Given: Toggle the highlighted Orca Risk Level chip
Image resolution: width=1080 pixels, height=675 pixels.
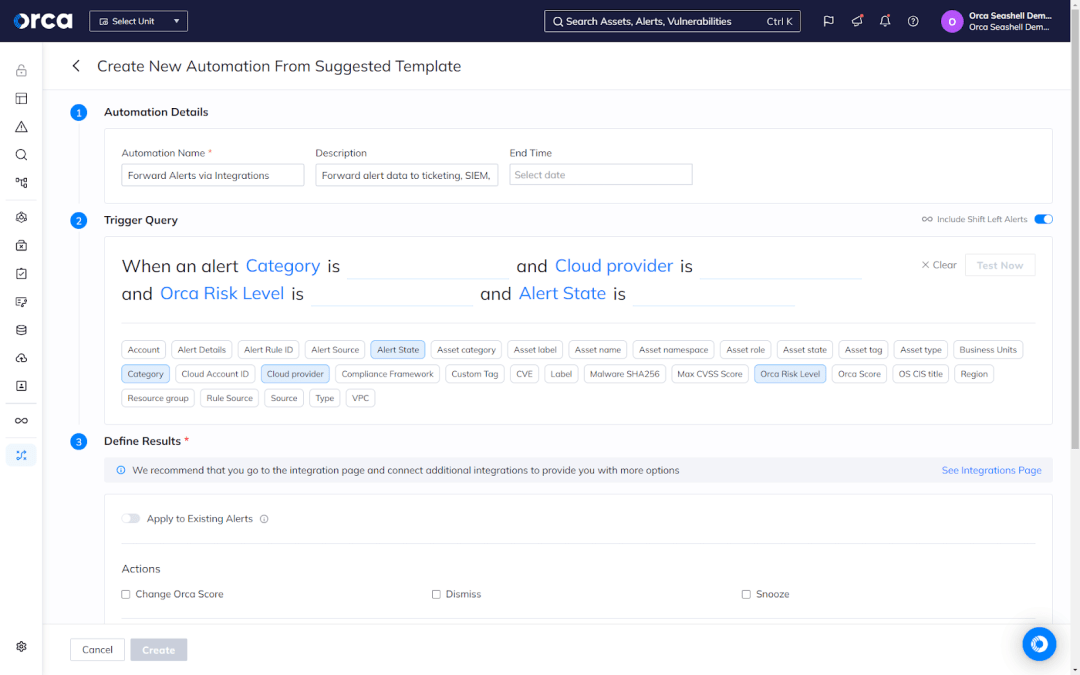Looking at the screenshot, I should click(790, 374).
